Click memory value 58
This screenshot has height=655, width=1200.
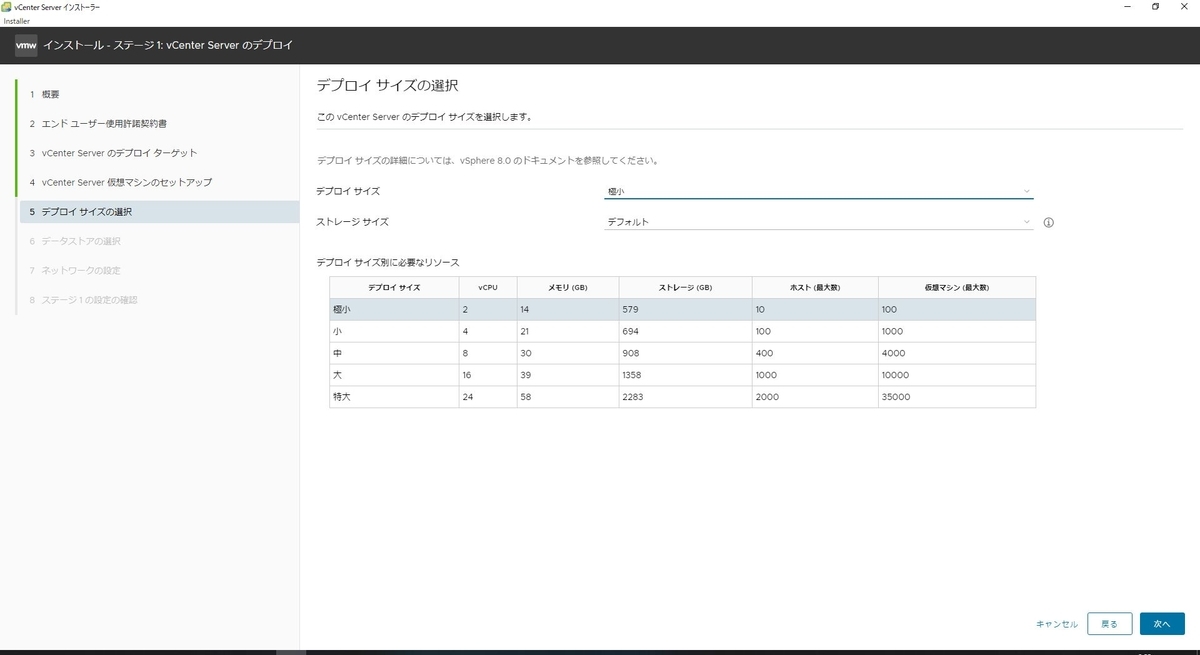[525, 397]
